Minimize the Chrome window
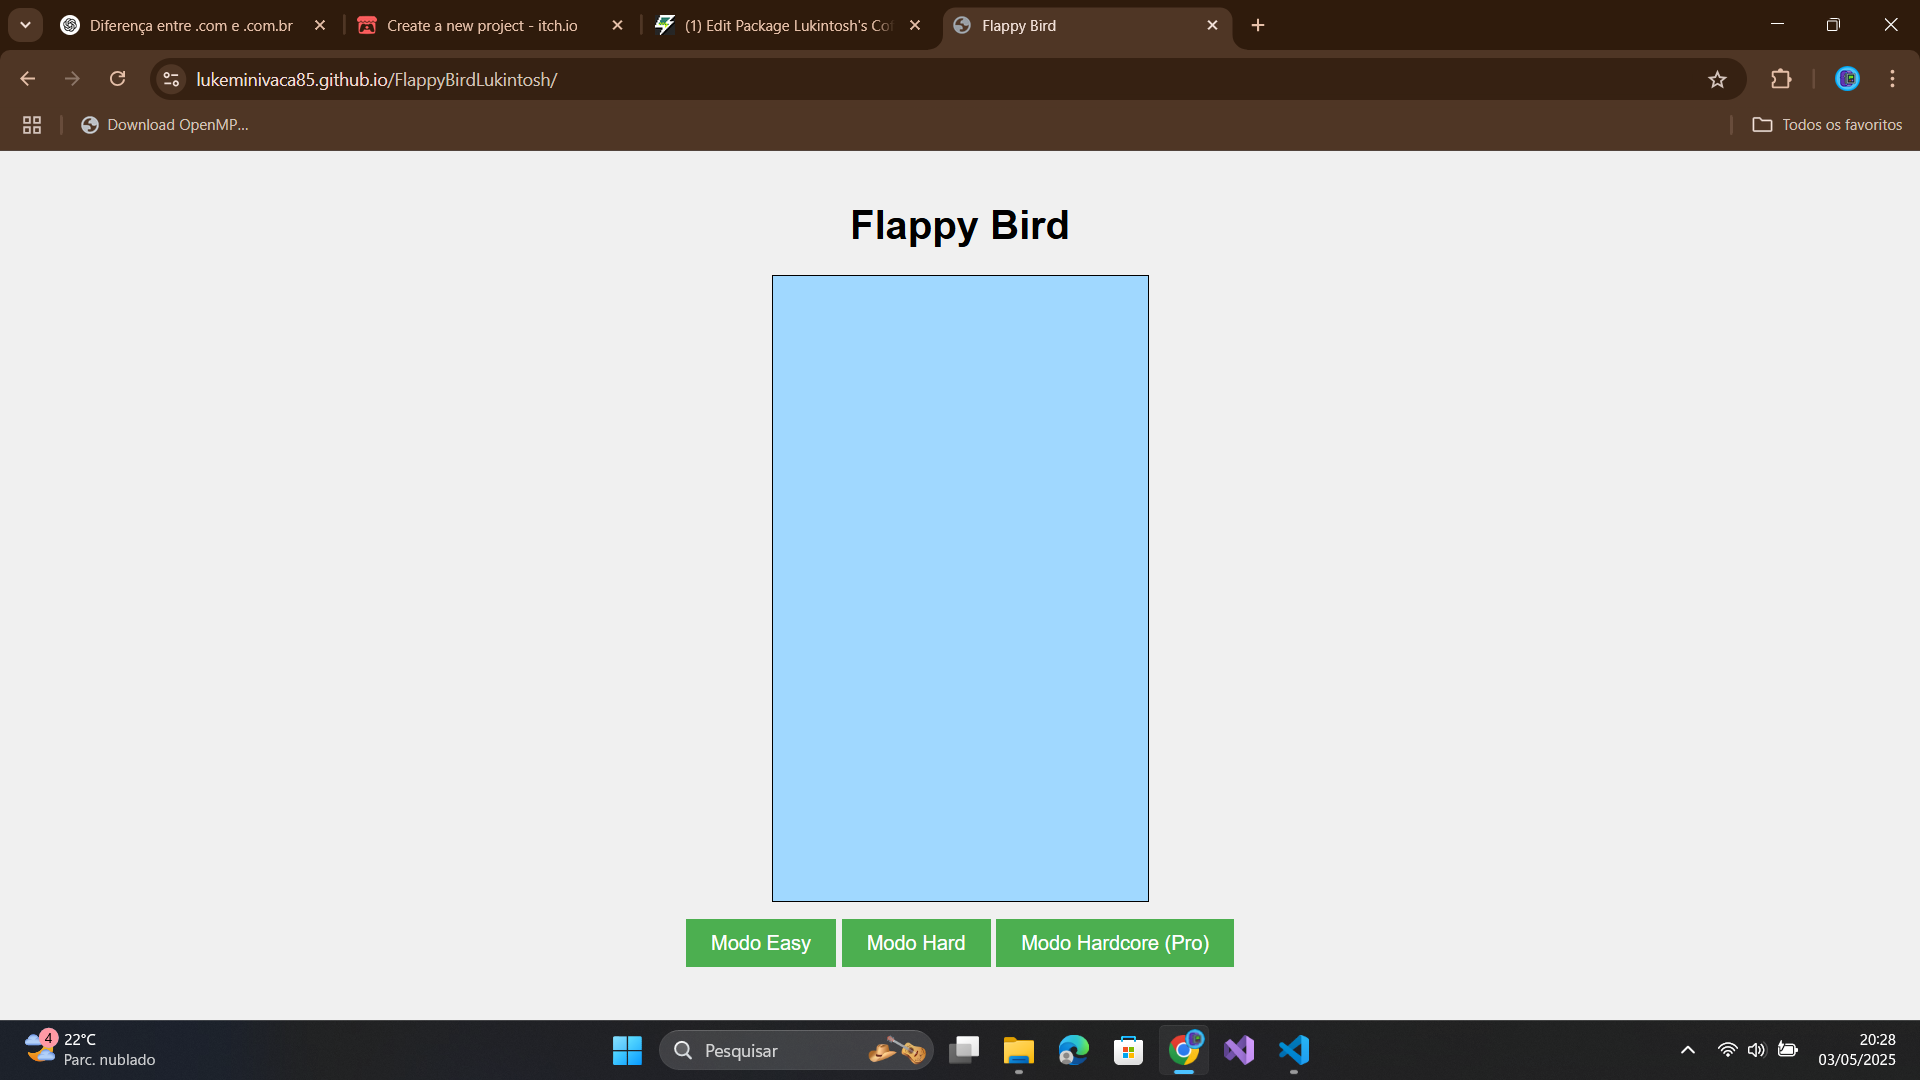 point(1777,25)
